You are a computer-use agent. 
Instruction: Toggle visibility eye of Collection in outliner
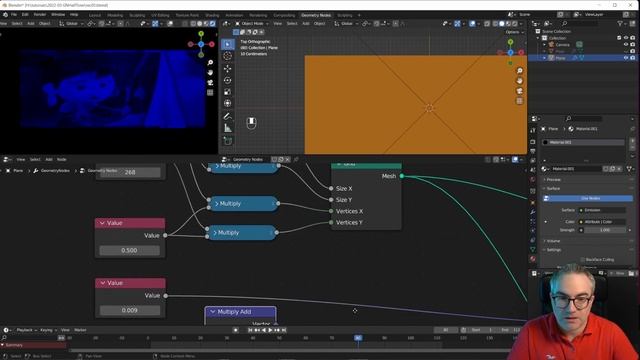click(626, 38)
